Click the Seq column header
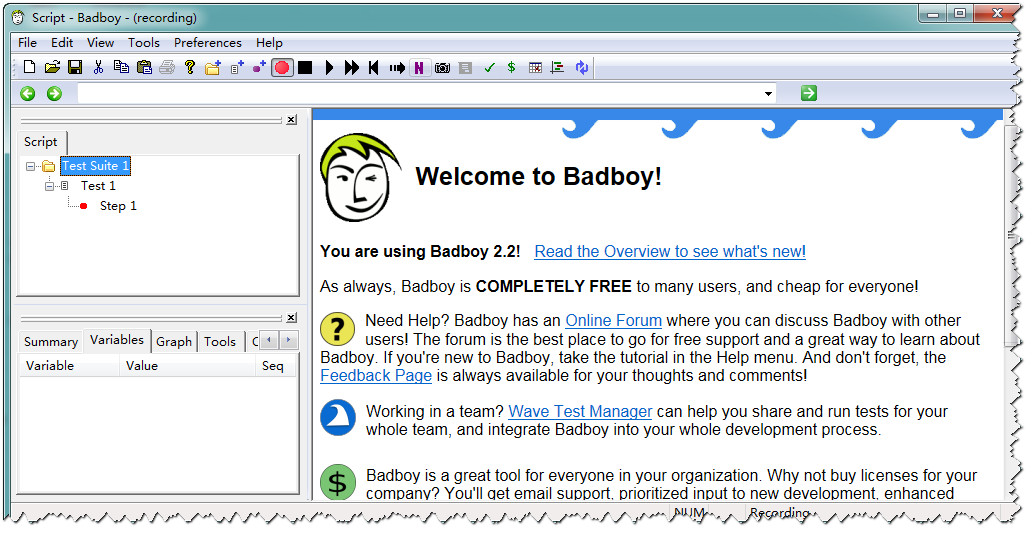This screenshot has width=1032, height=533. tap(276, 366)
